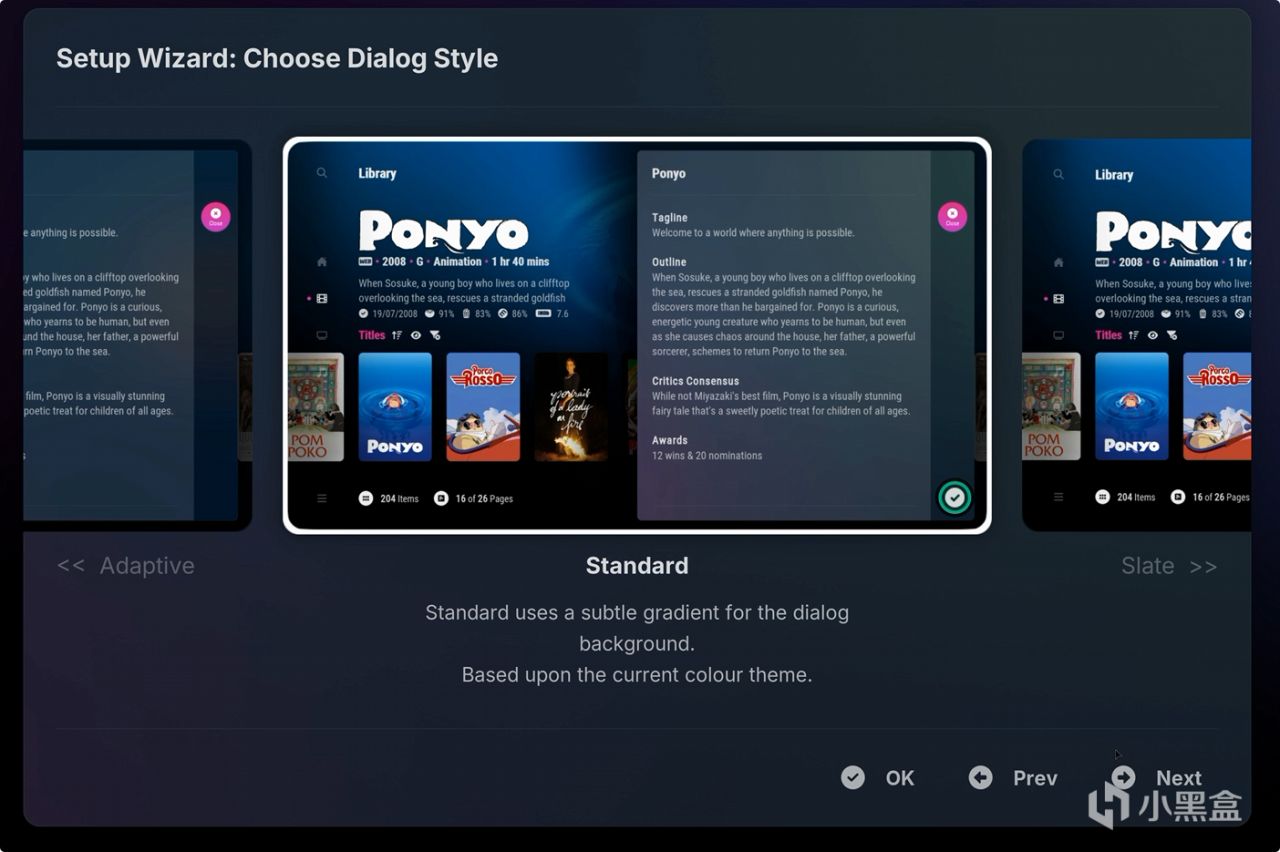Click the Pom Poko poster in Standard preview
The image size is (1280, 852).
[x=316, y=407]
